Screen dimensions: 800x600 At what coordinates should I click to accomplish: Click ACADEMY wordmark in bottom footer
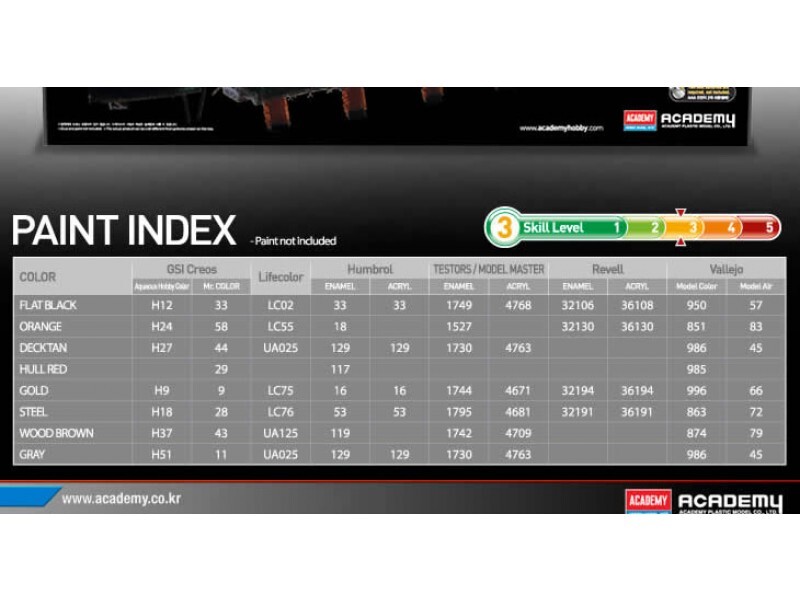pyautogui.click(x=730, y=502)
